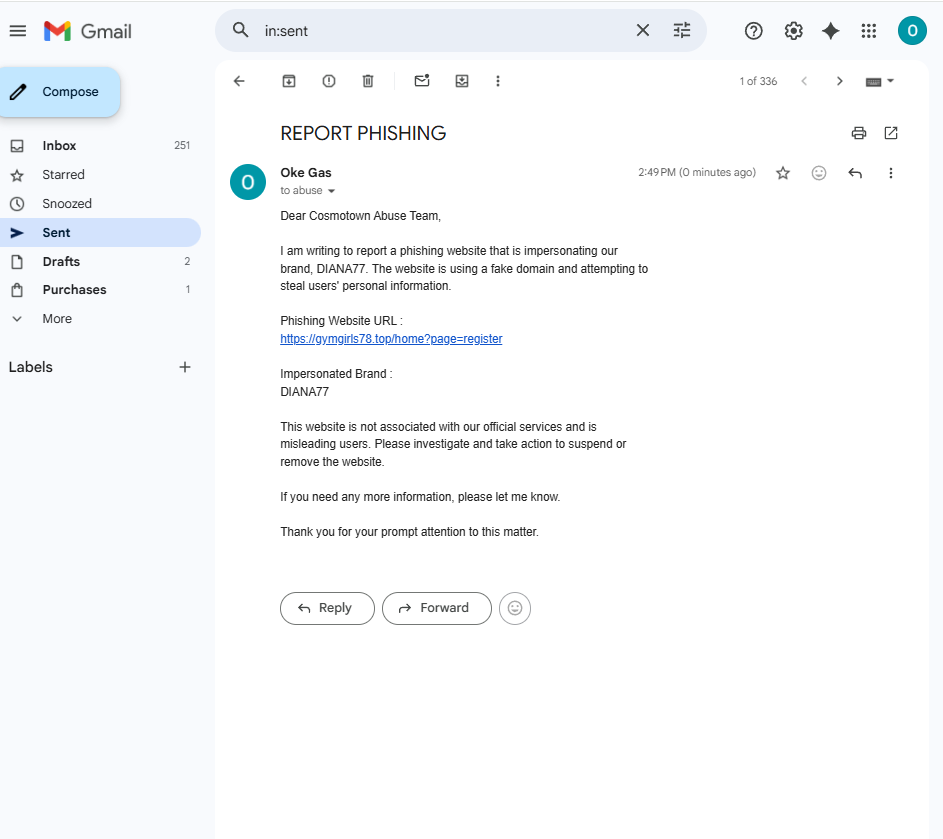
Task: Click the emoji reaction button beside Forward
Action: click(515, 608)
